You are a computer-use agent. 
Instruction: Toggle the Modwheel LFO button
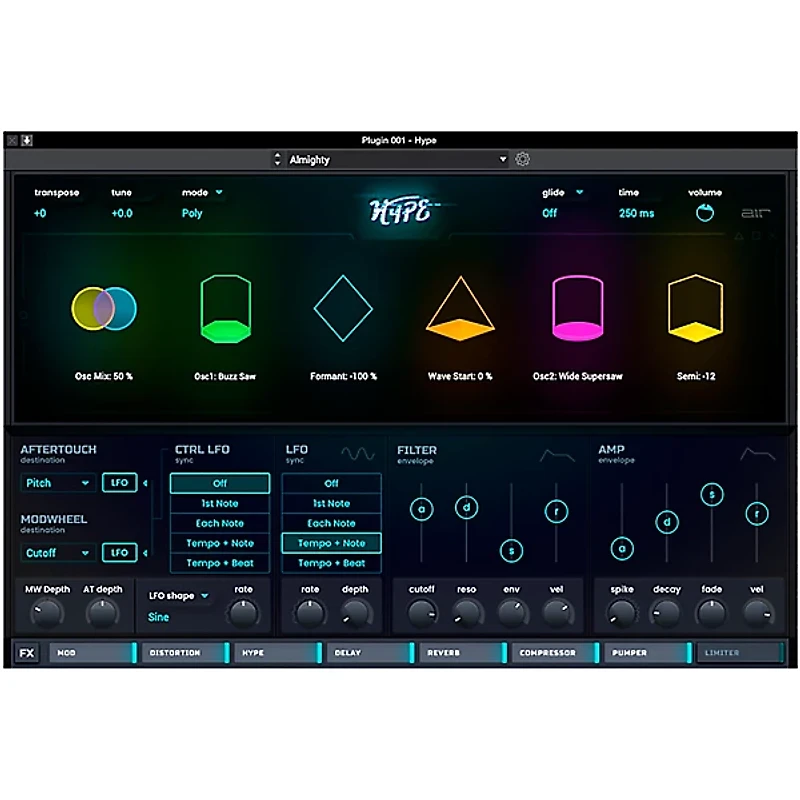(119, 552)
